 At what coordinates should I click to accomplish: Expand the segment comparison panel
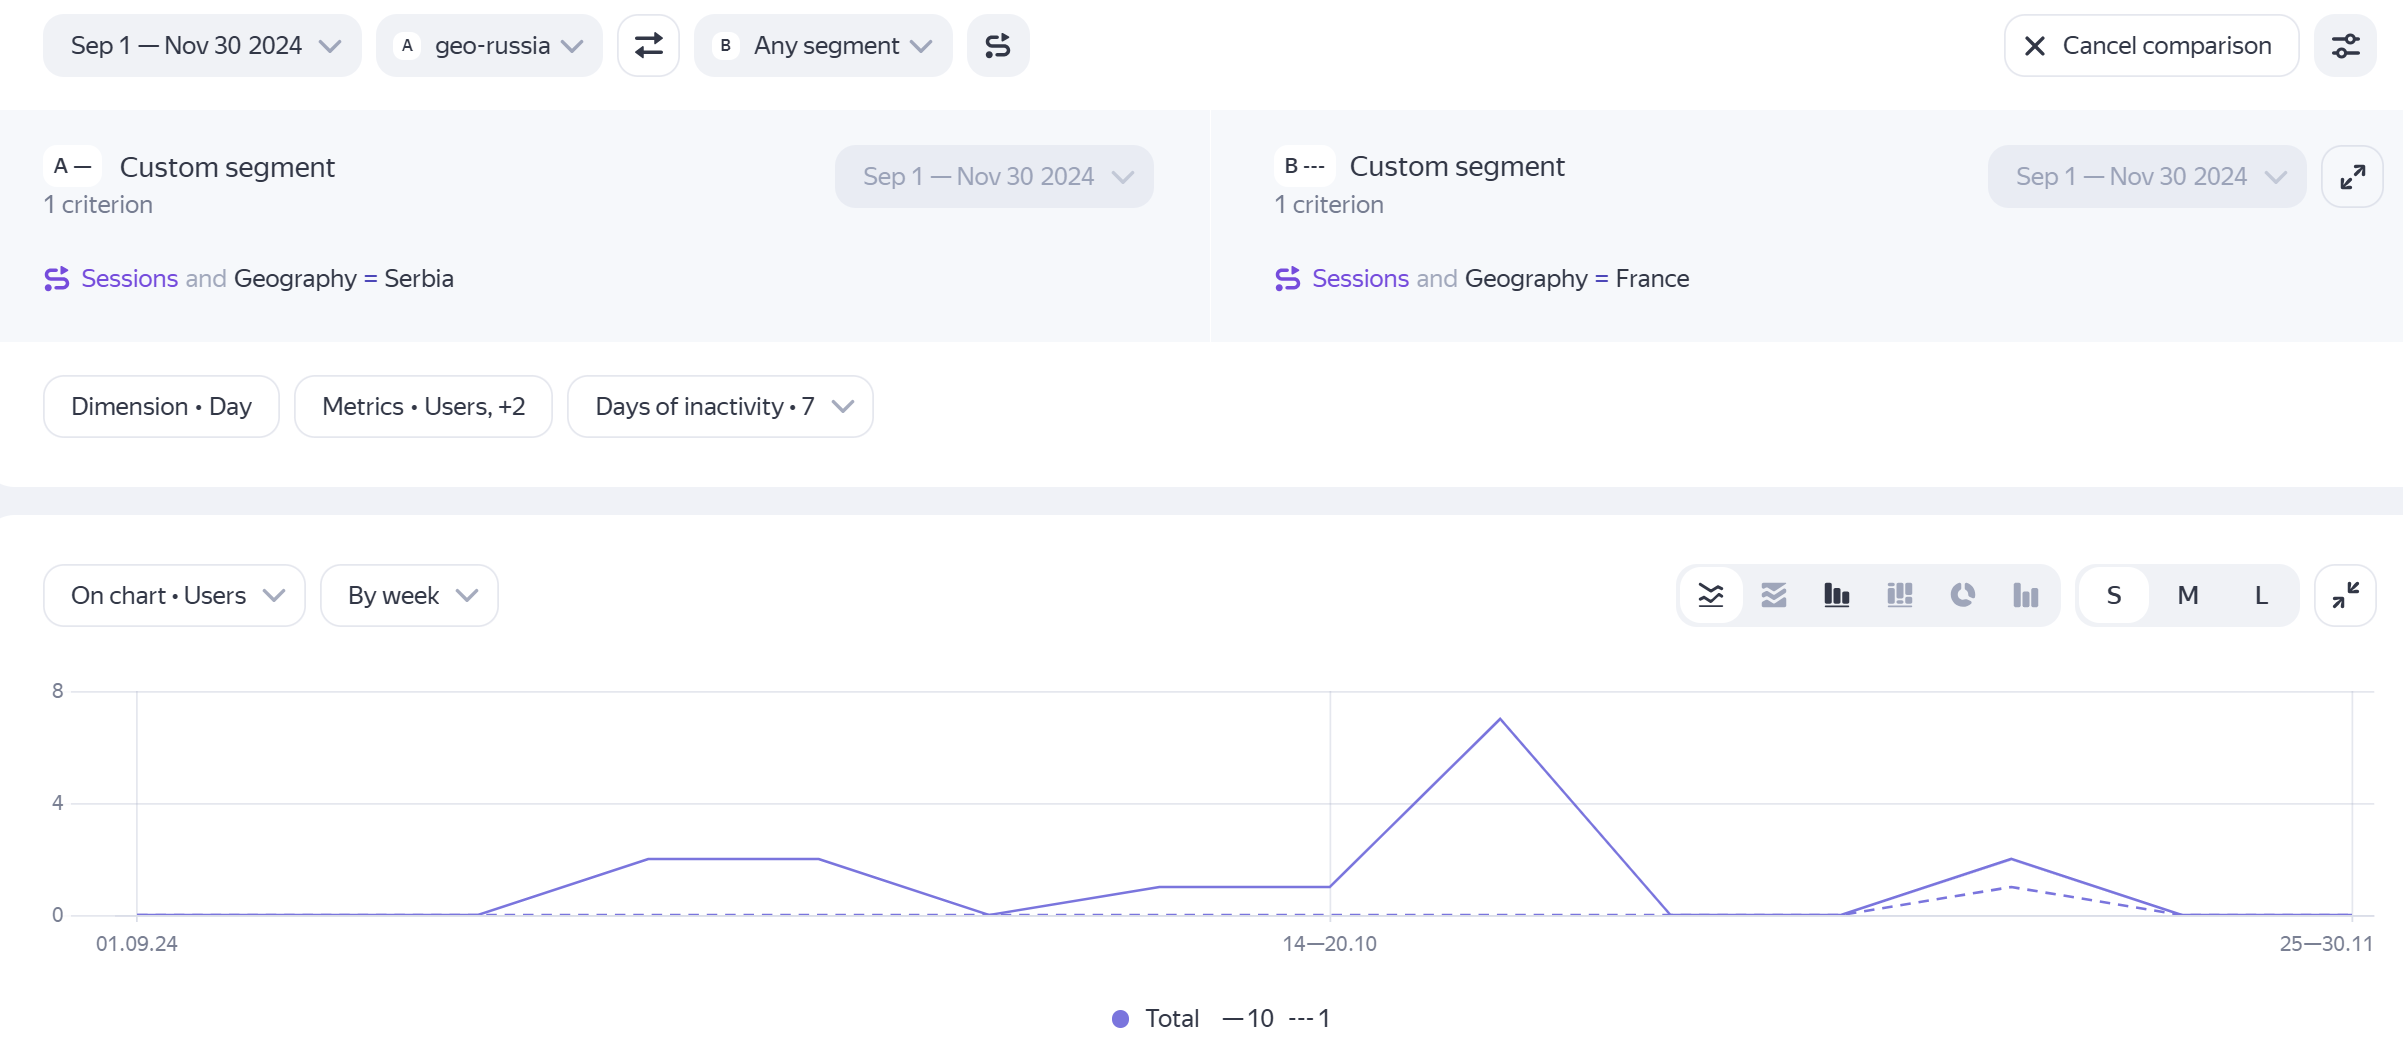(2352, 177)
